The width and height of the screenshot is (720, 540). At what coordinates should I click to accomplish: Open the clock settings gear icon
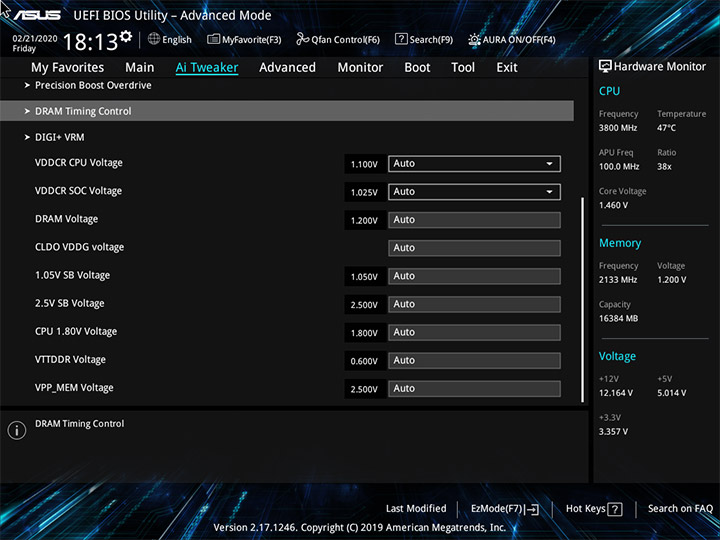tap(125, 36)
